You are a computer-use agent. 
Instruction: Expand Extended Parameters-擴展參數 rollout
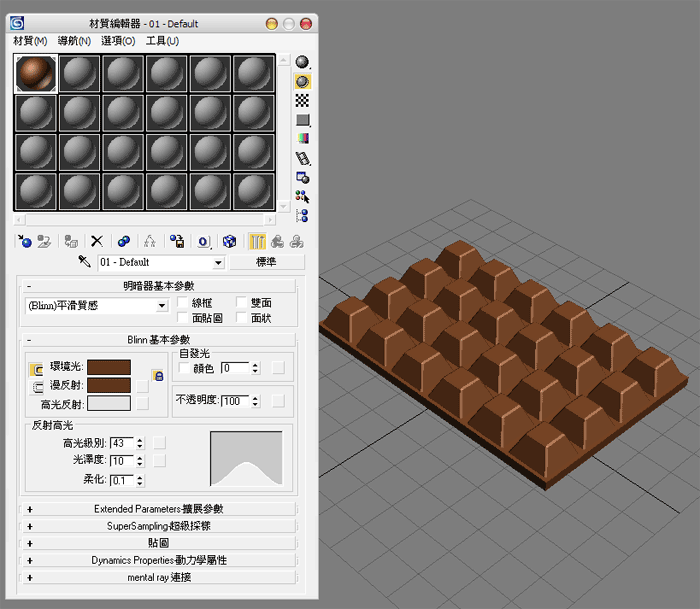pos(159,509)
